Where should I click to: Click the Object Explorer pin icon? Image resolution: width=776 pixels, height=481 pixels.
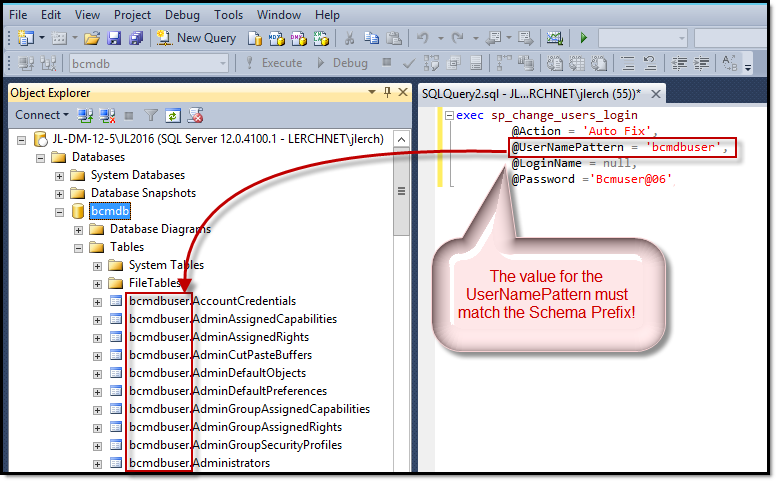pos(387,93)
